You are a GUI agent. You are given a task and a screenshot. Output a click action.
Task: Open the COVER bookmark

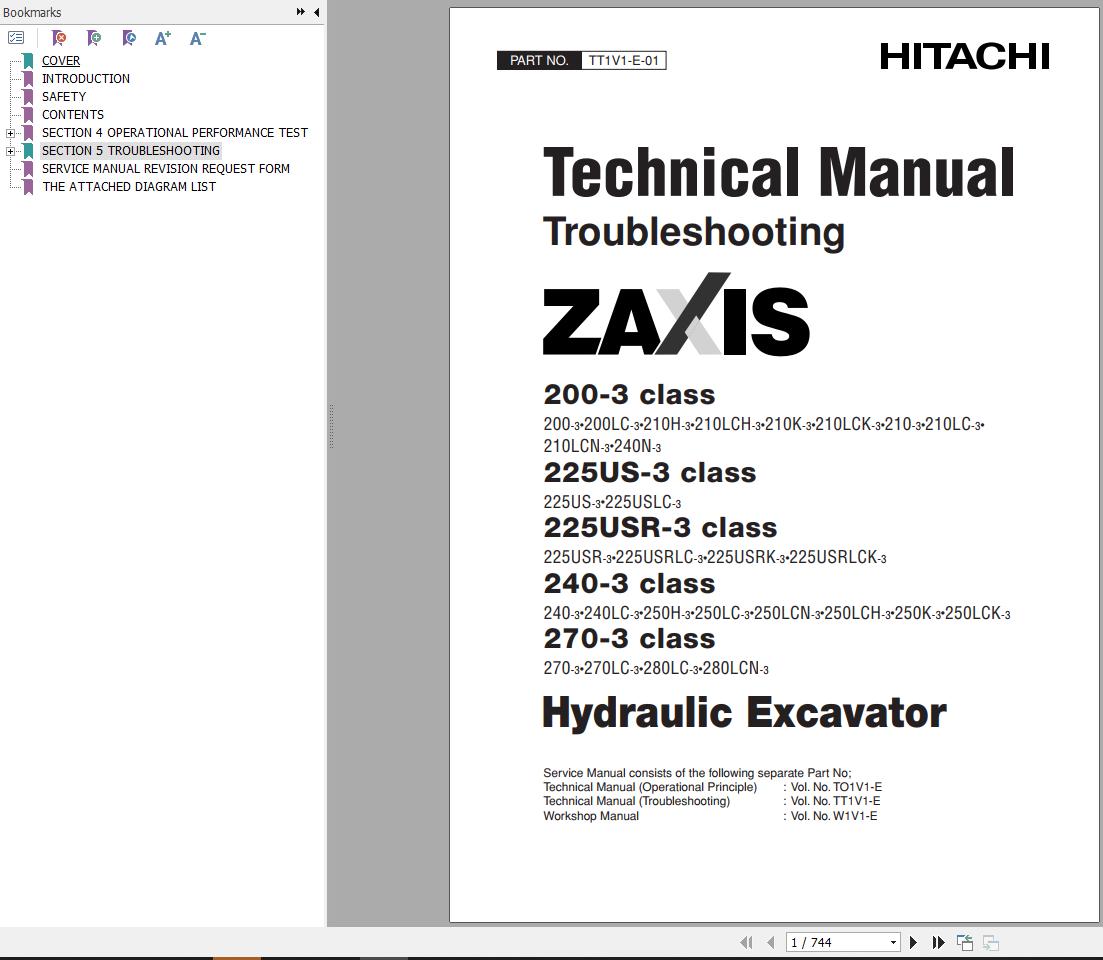pos(60,60)
